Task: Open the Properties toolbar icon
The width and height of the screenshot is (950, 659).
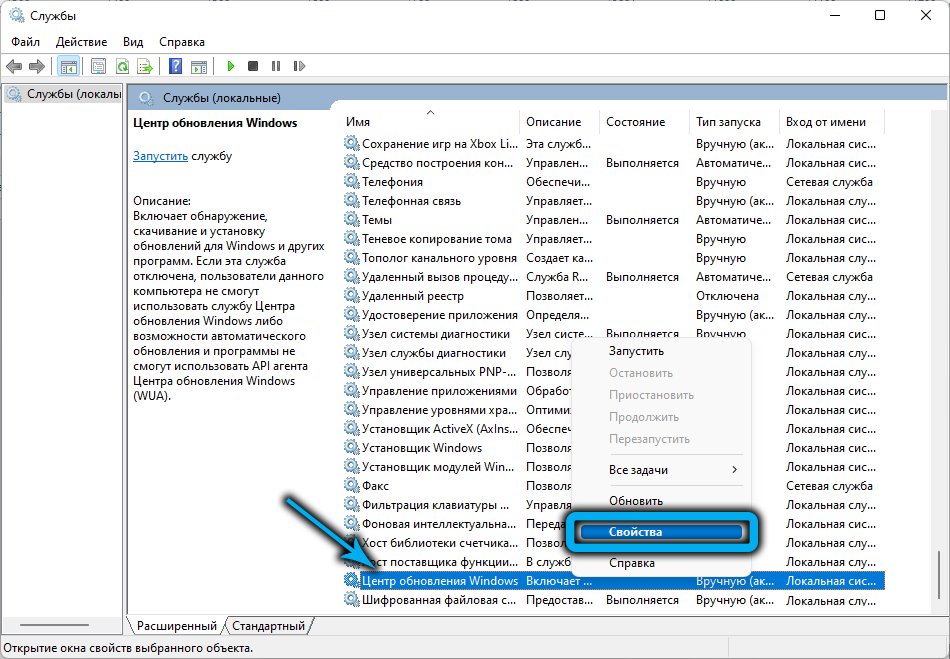Action: point(98,66)
